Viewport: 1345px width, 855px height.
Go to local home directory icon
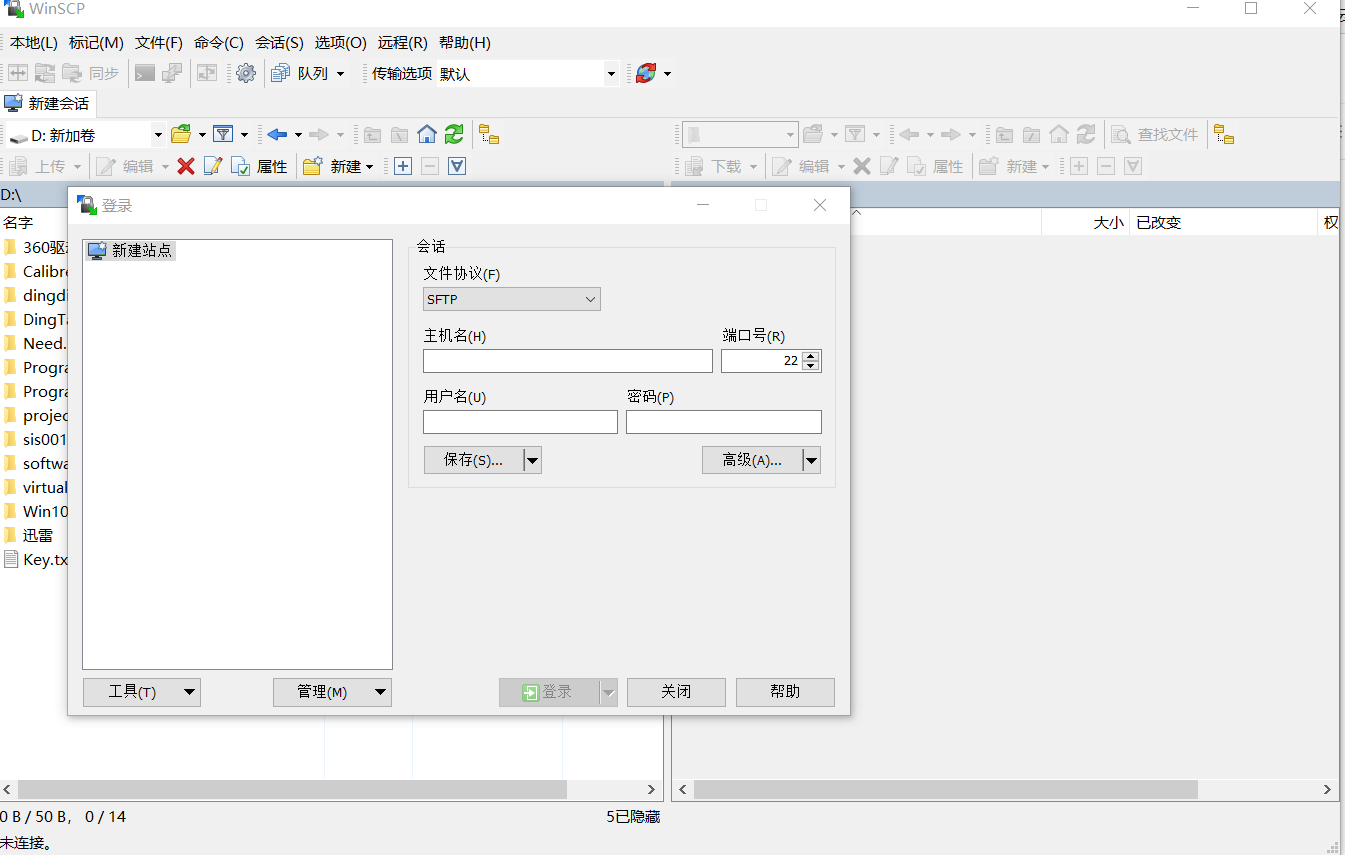[427, 134]
